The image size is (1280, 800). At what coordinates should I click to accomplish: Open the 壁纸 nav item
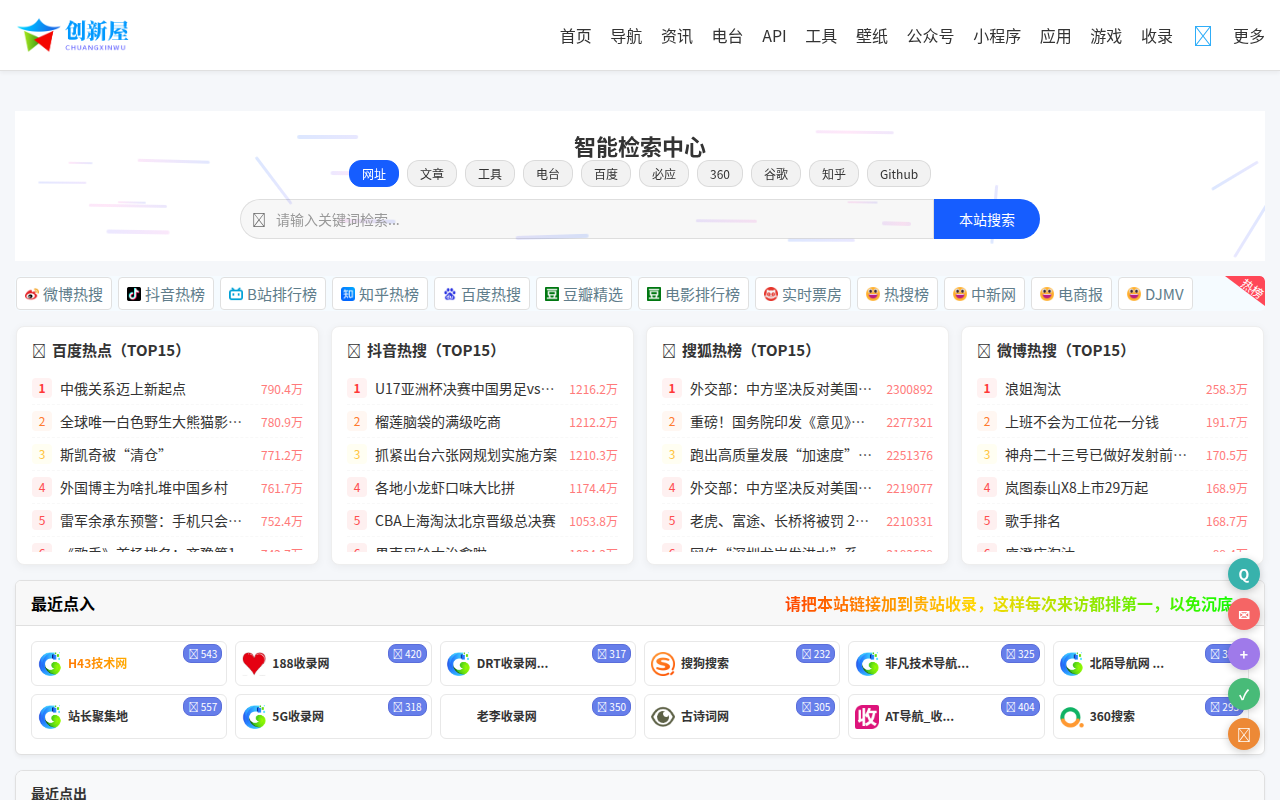coord(872,36)
